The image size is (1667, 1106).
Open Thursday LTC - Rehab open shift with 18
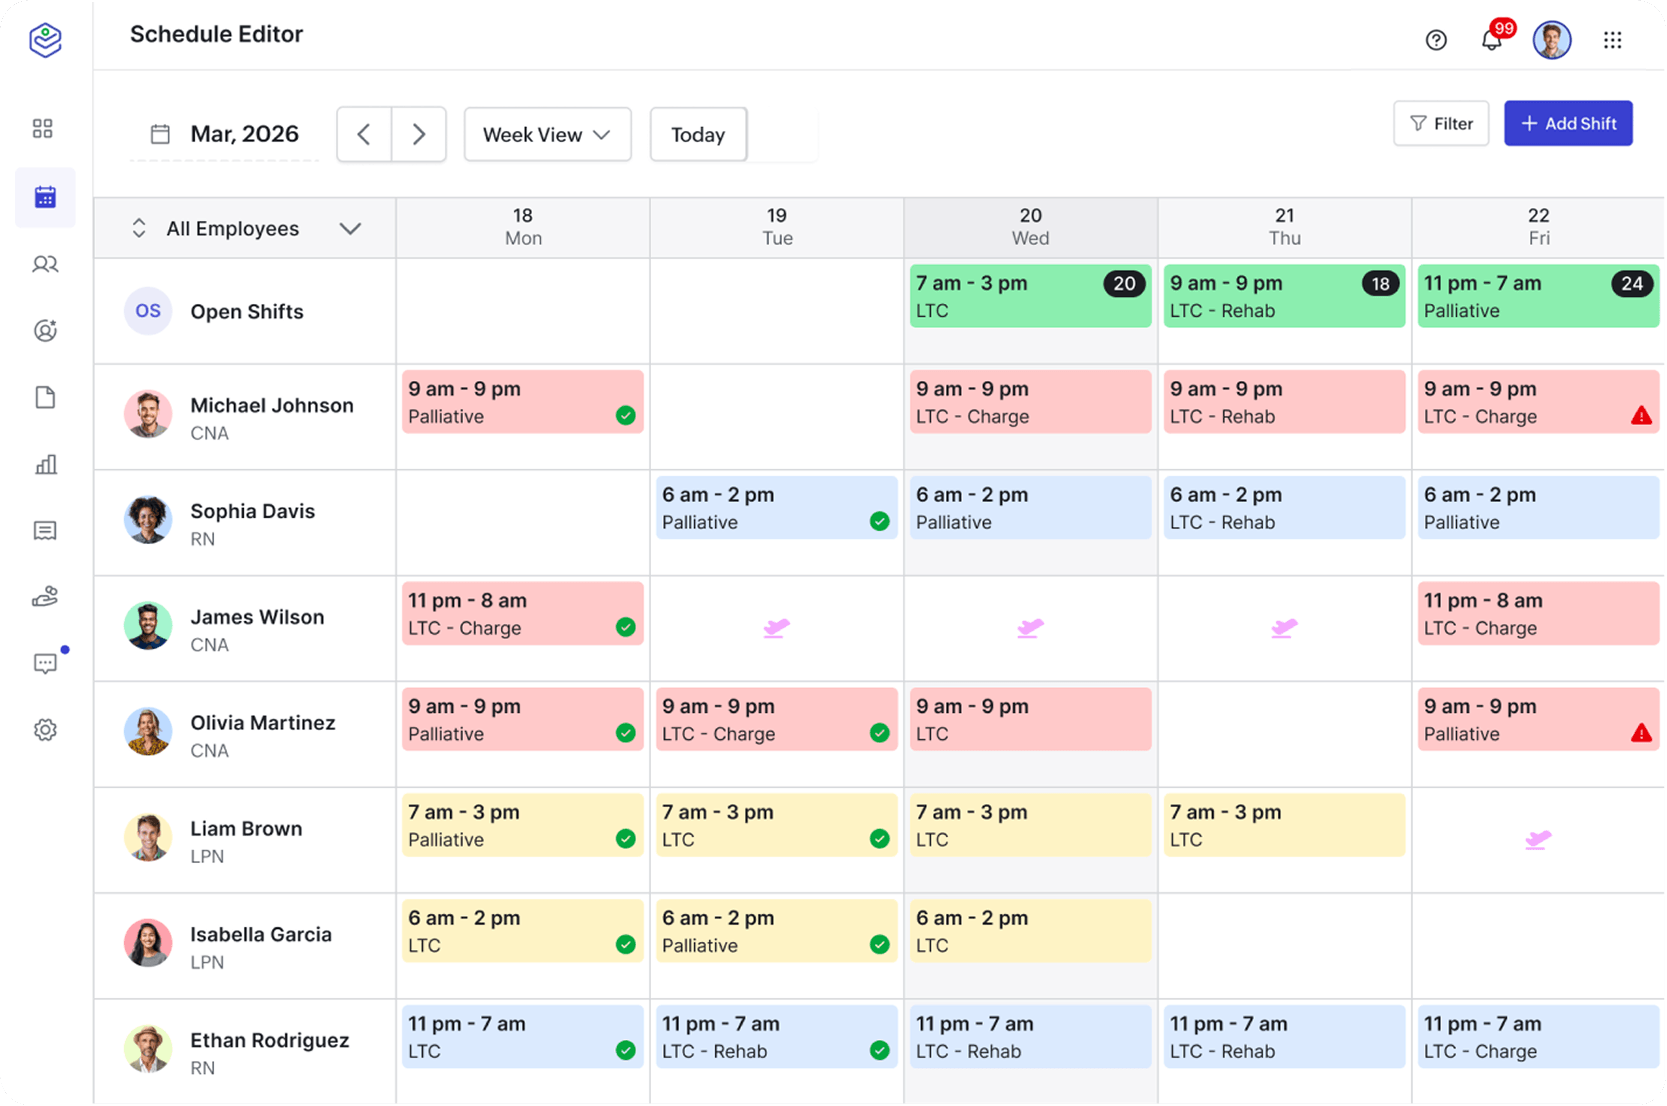coord(1285,296)
